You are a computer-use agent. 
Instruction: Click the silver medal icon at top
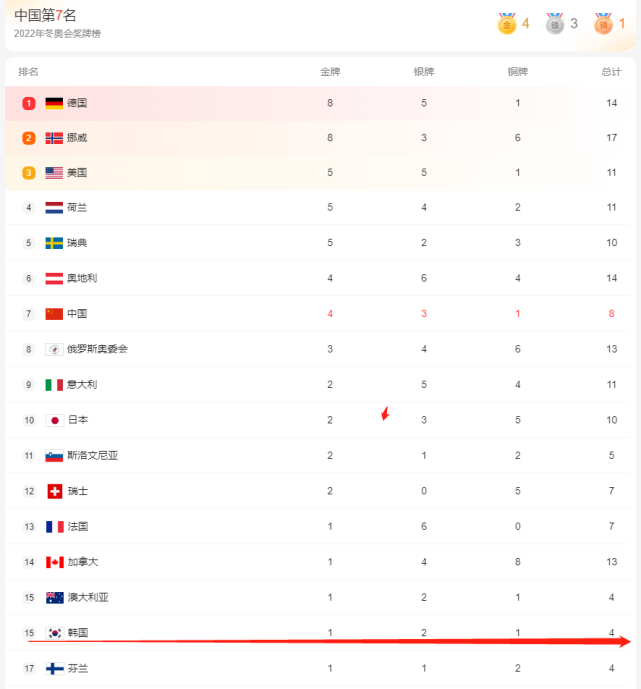click(555, 24)
